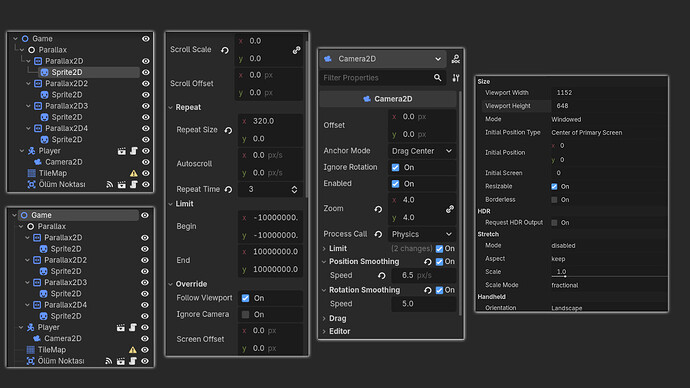
Task: Open the Process Call Physics dropdown
Action: pyautogui.click(x=422, y=234)
